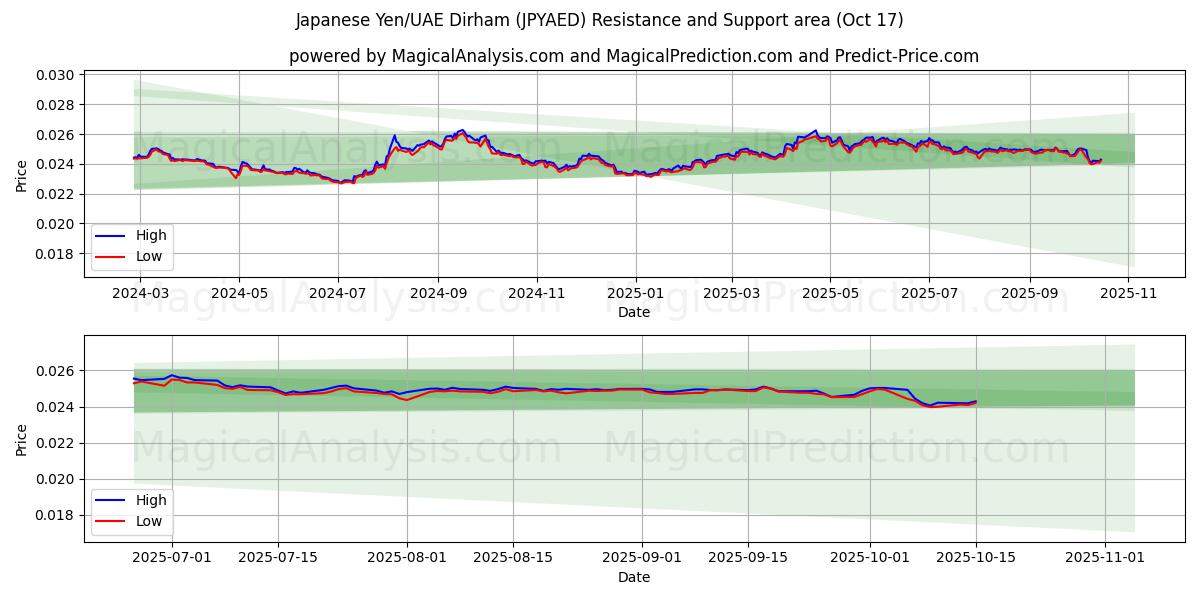Click the 2024-09 date tick label
The height and width of the screenshot is (600, 1200).
[x=438, y=294]
